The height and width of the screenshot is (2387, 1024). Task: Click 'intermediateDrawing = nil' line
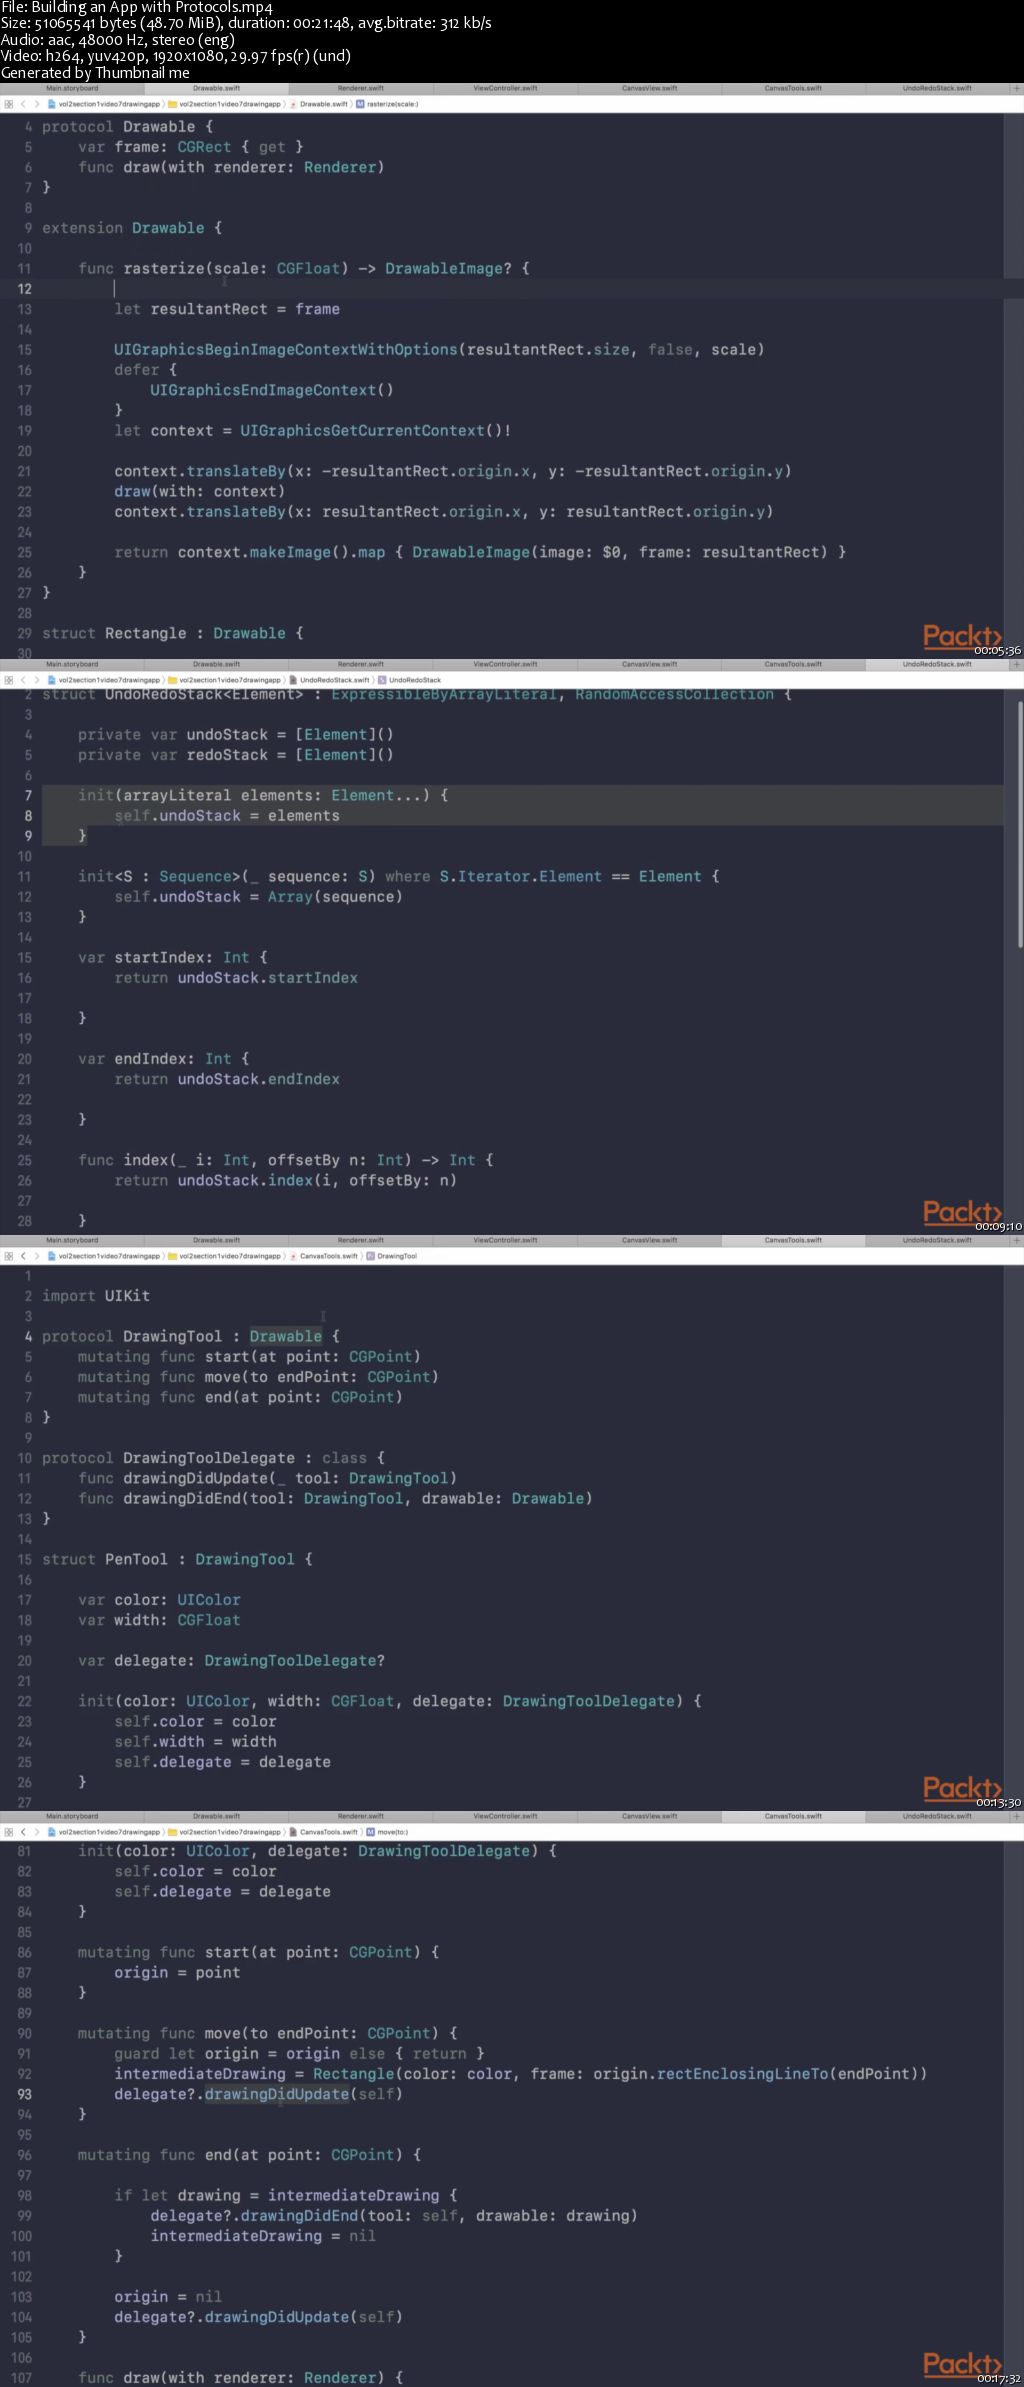263,2236
